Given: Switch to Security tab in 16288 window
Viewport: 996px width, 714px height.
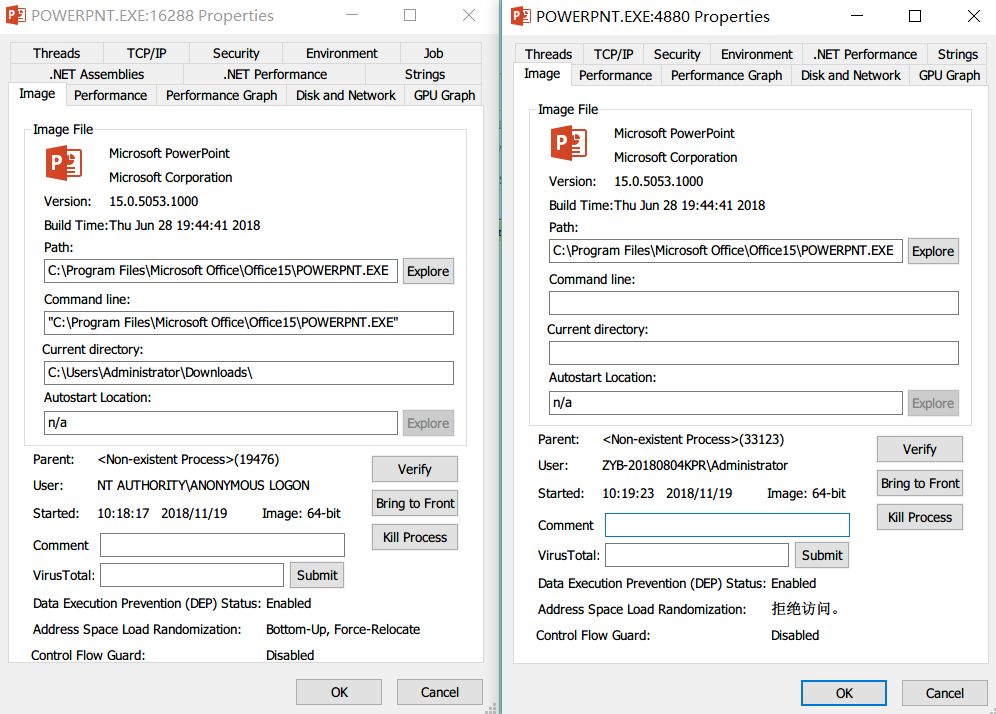Looking at the screenshot, I should 236,53.
